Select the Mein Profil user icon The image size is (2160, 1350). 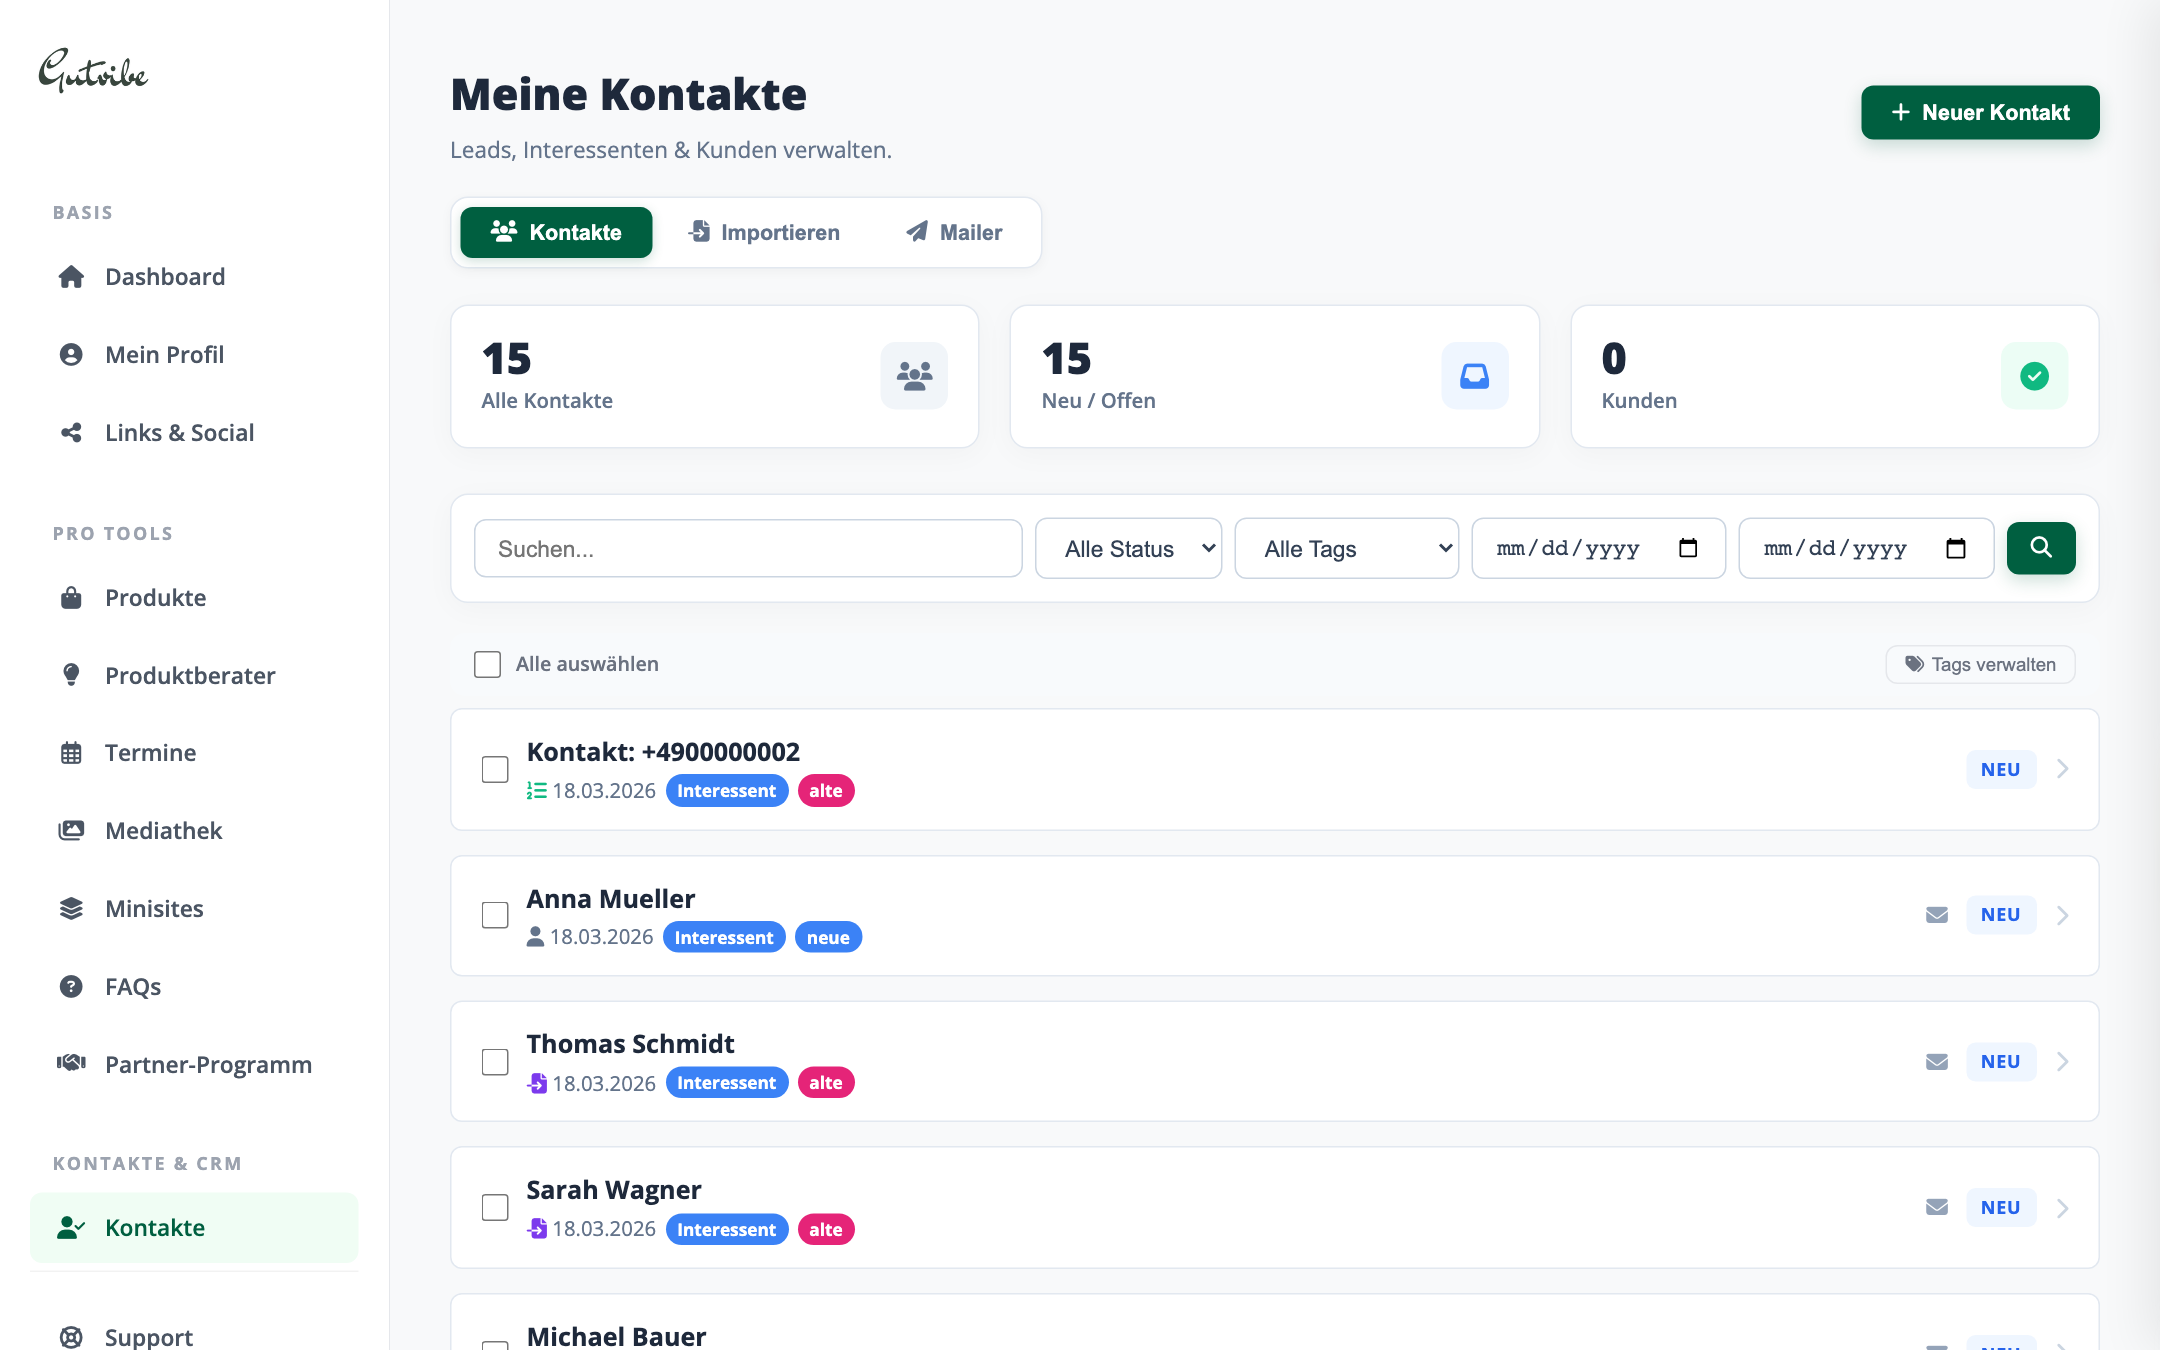click(71, 354)
